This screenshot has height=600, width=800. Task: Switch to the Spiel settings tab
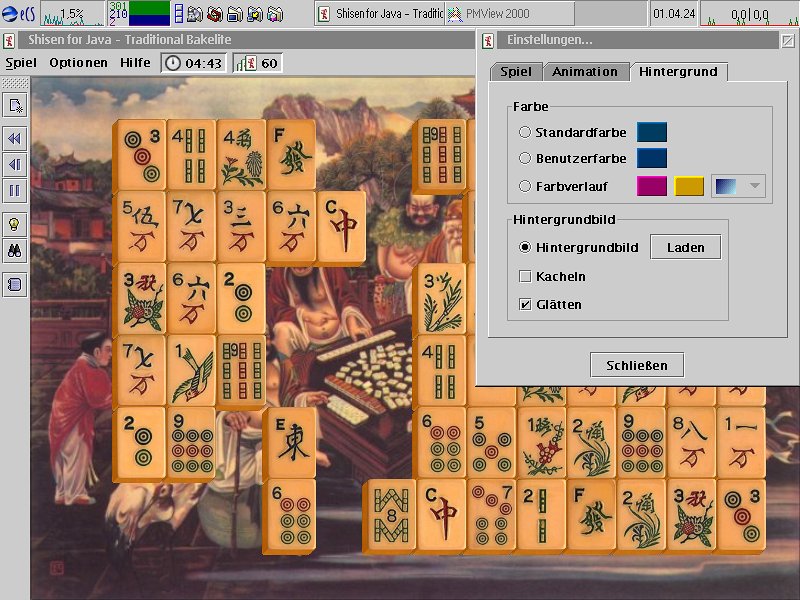(516, 72)
